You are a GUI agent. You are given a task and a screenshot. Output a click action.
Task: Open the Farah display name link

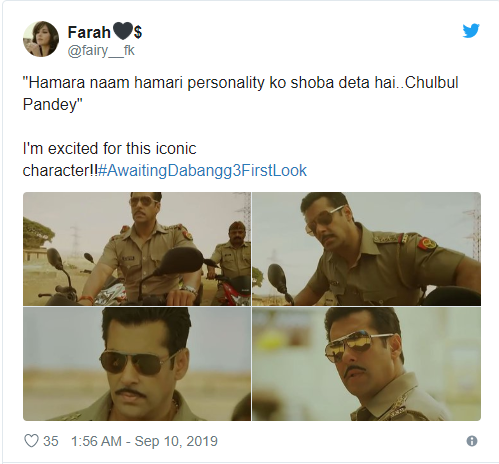click(x=89, y=32)
